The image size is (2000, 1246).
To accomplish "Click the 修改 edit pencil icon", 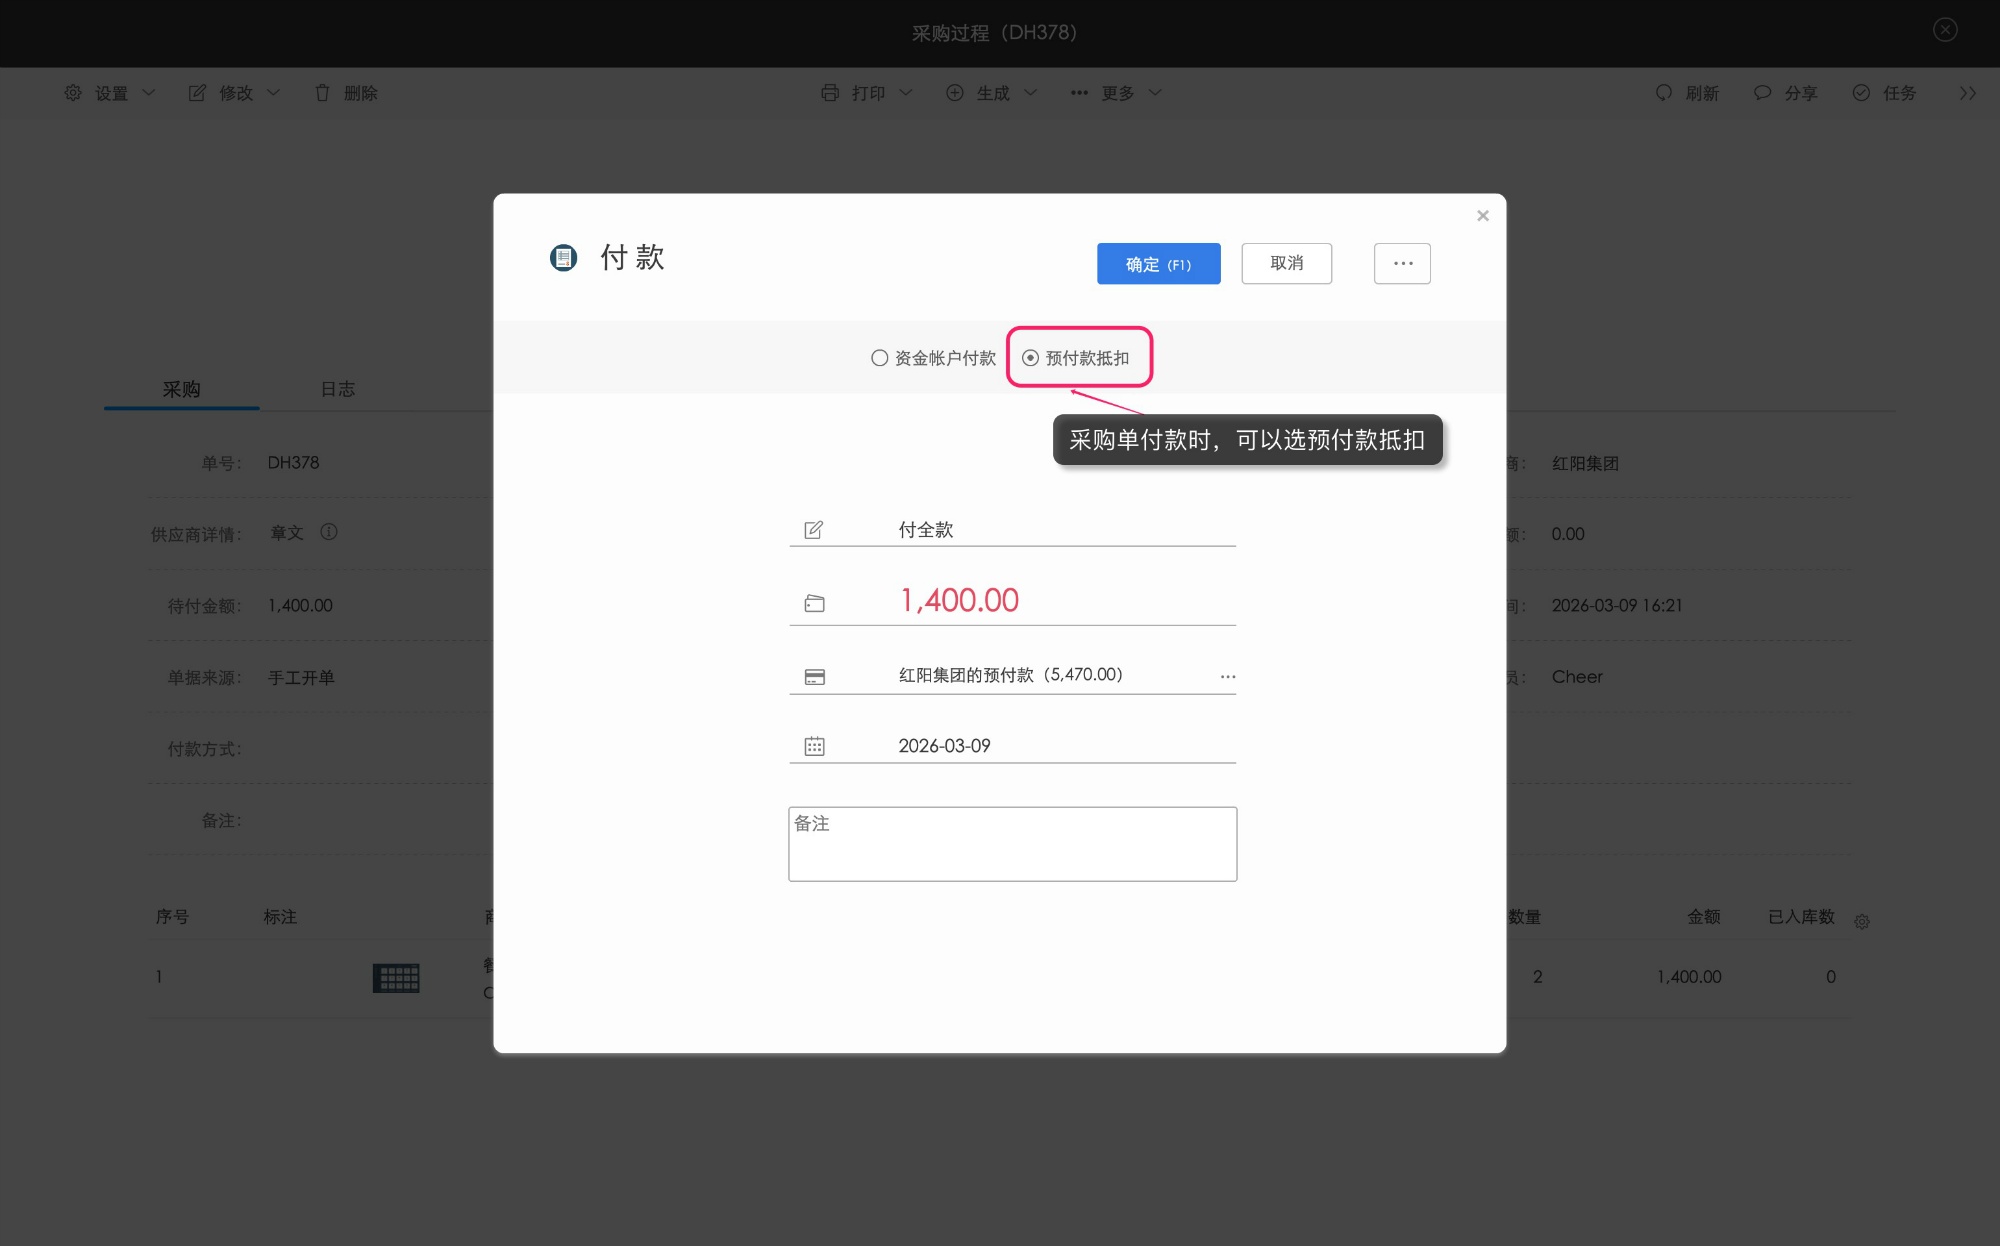I will point(197,92).
